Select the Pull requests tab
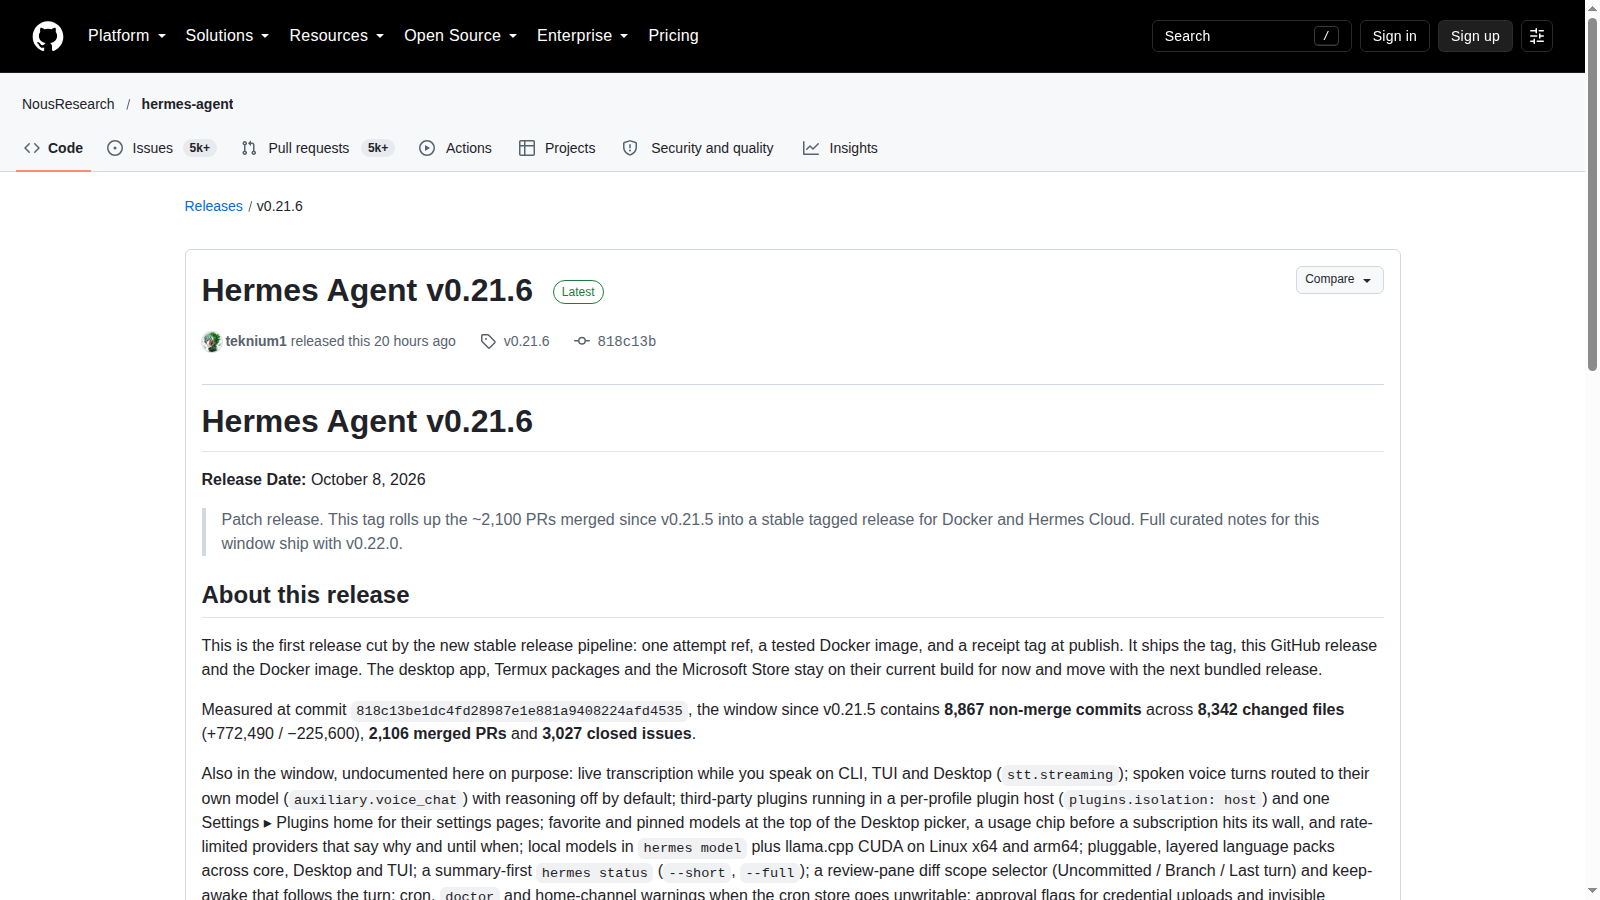The image size is (1600, 900). [318, 148]
